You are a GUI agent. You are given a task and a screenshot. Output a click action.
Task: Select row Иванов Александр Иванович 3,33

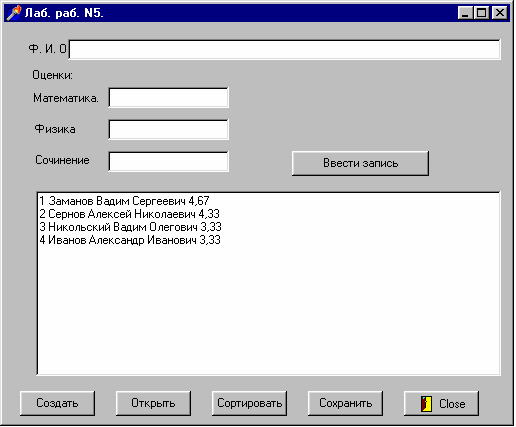pyautogui.click(x=130, y=240)
